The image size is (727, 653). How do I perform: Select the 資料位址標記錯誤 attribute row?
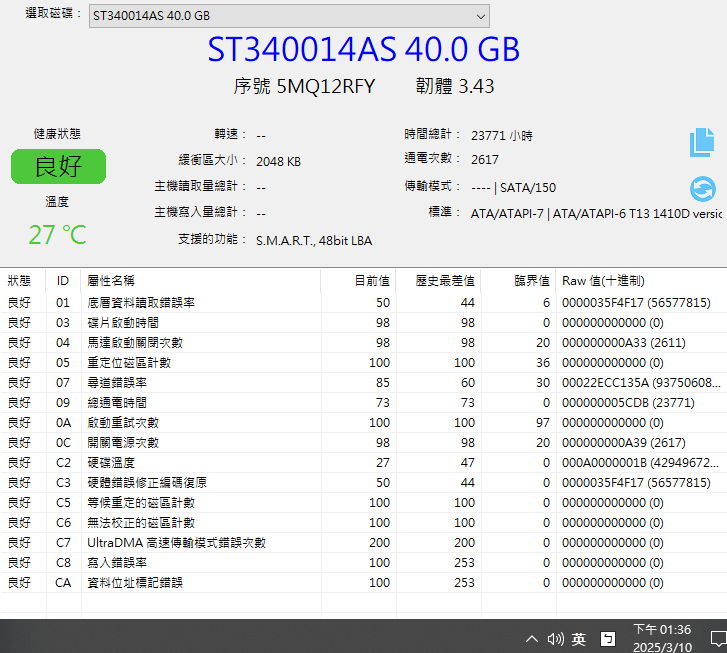364,582
